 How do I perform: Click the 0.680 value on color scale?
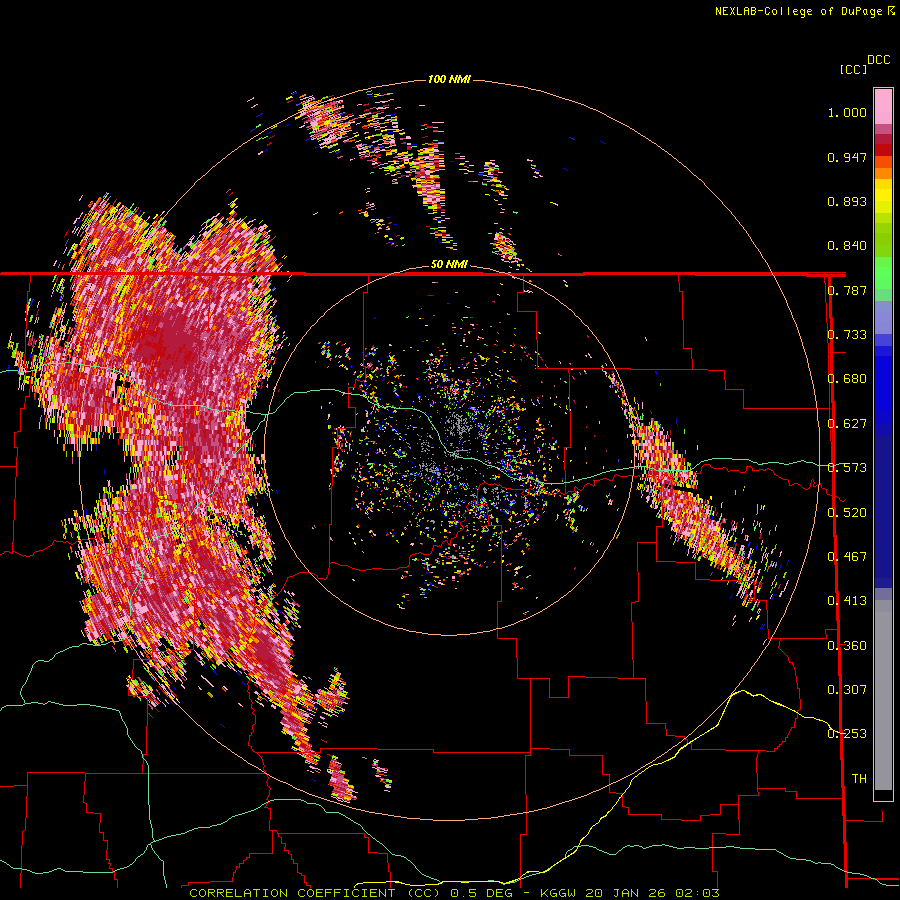coord(847,379)
